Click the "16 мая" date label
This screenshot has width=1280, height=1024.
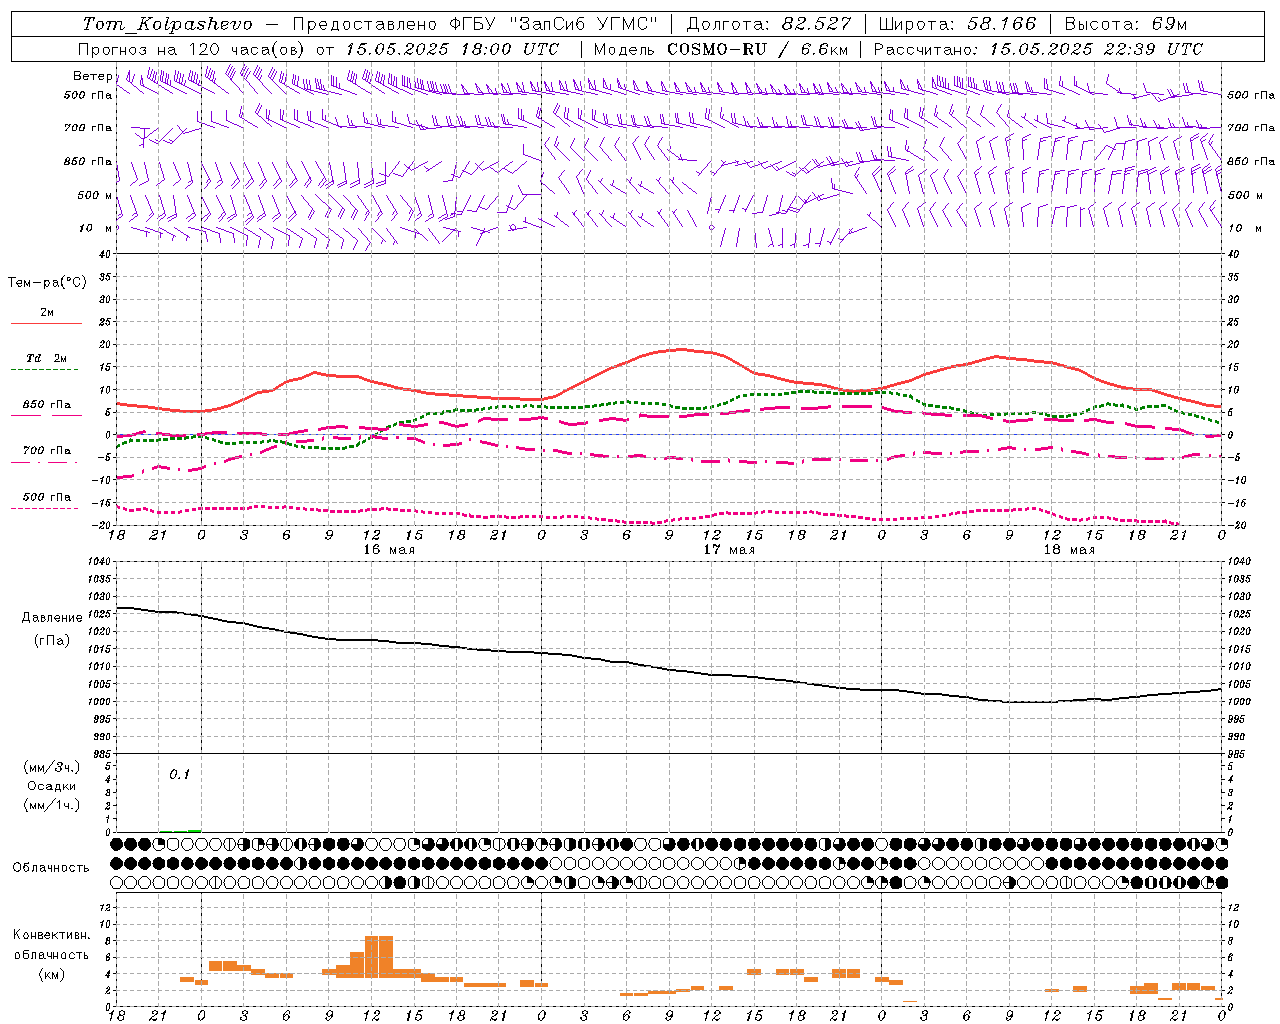(389, 550)
